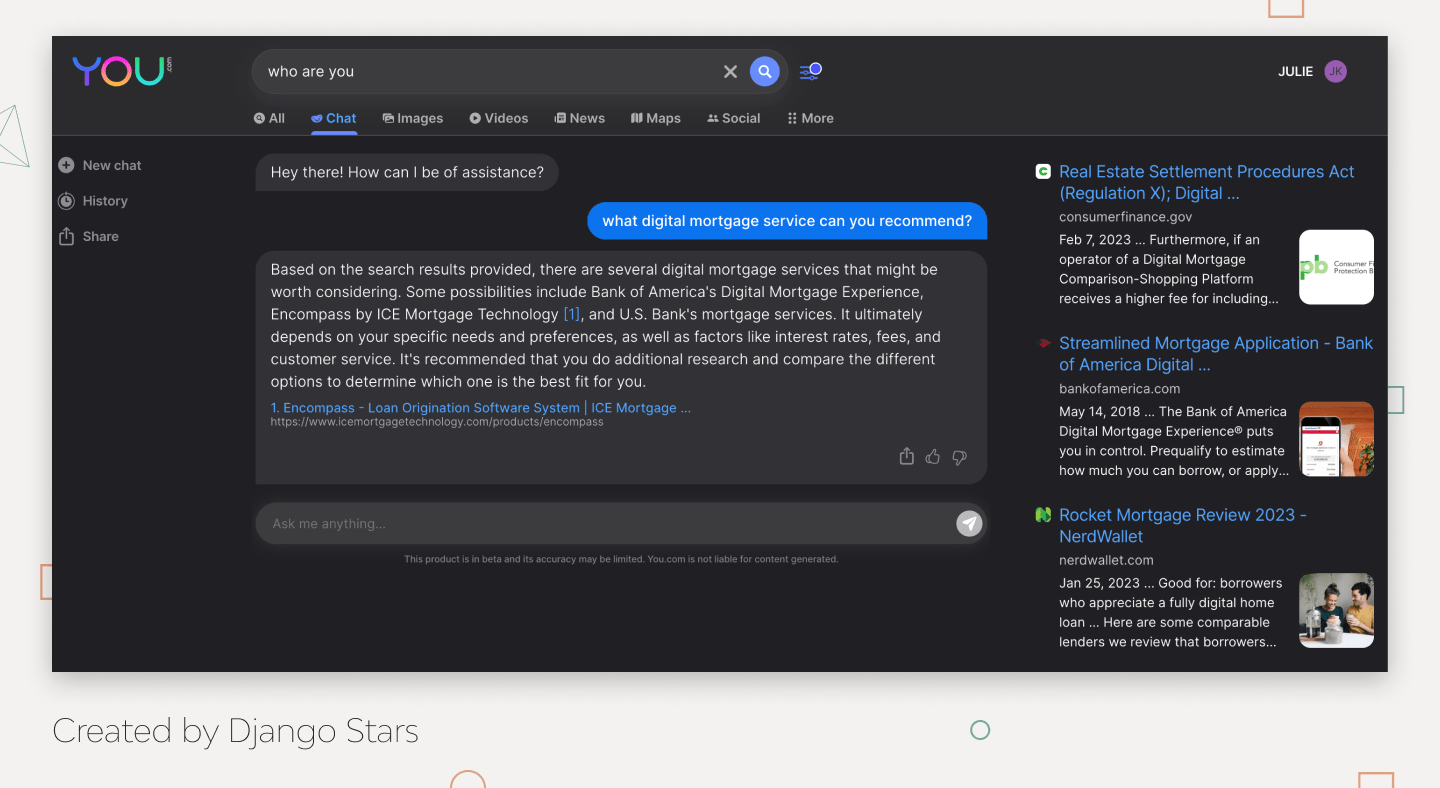Click the 'Hey there! How can I be' greeting
The image size is (1440, 788).
tap(407, 172)
